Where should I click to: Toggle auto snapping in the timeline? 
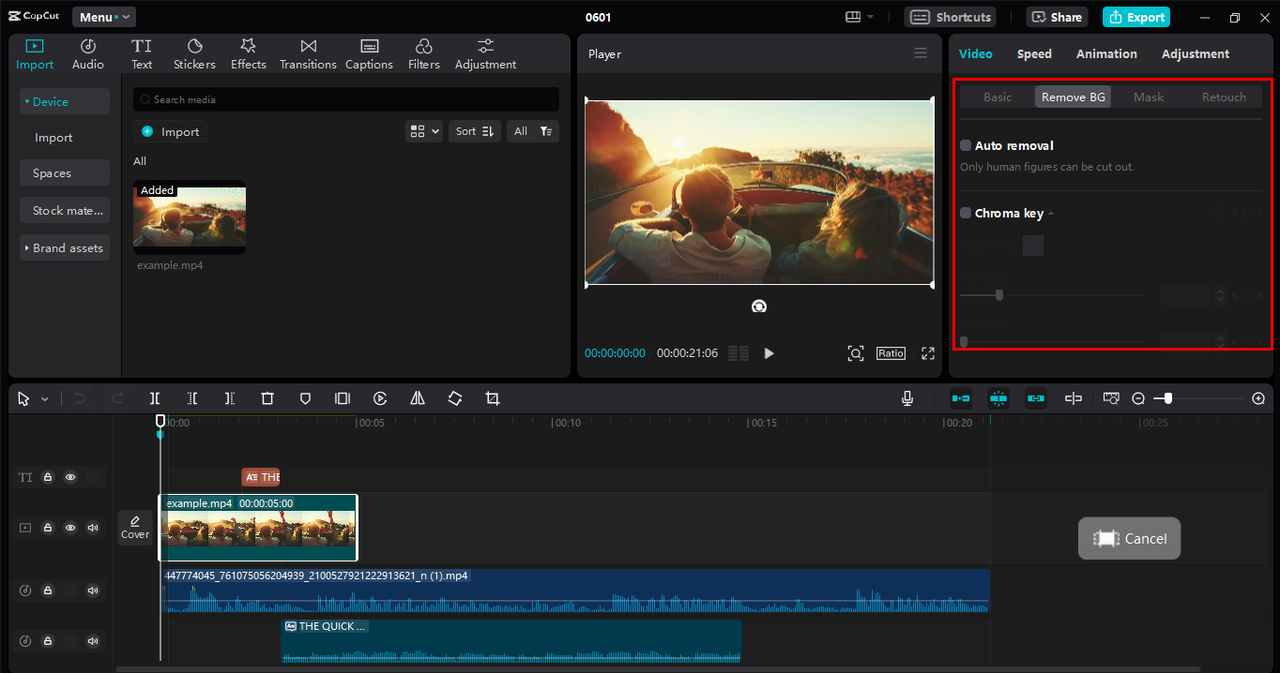click(998, 398)
